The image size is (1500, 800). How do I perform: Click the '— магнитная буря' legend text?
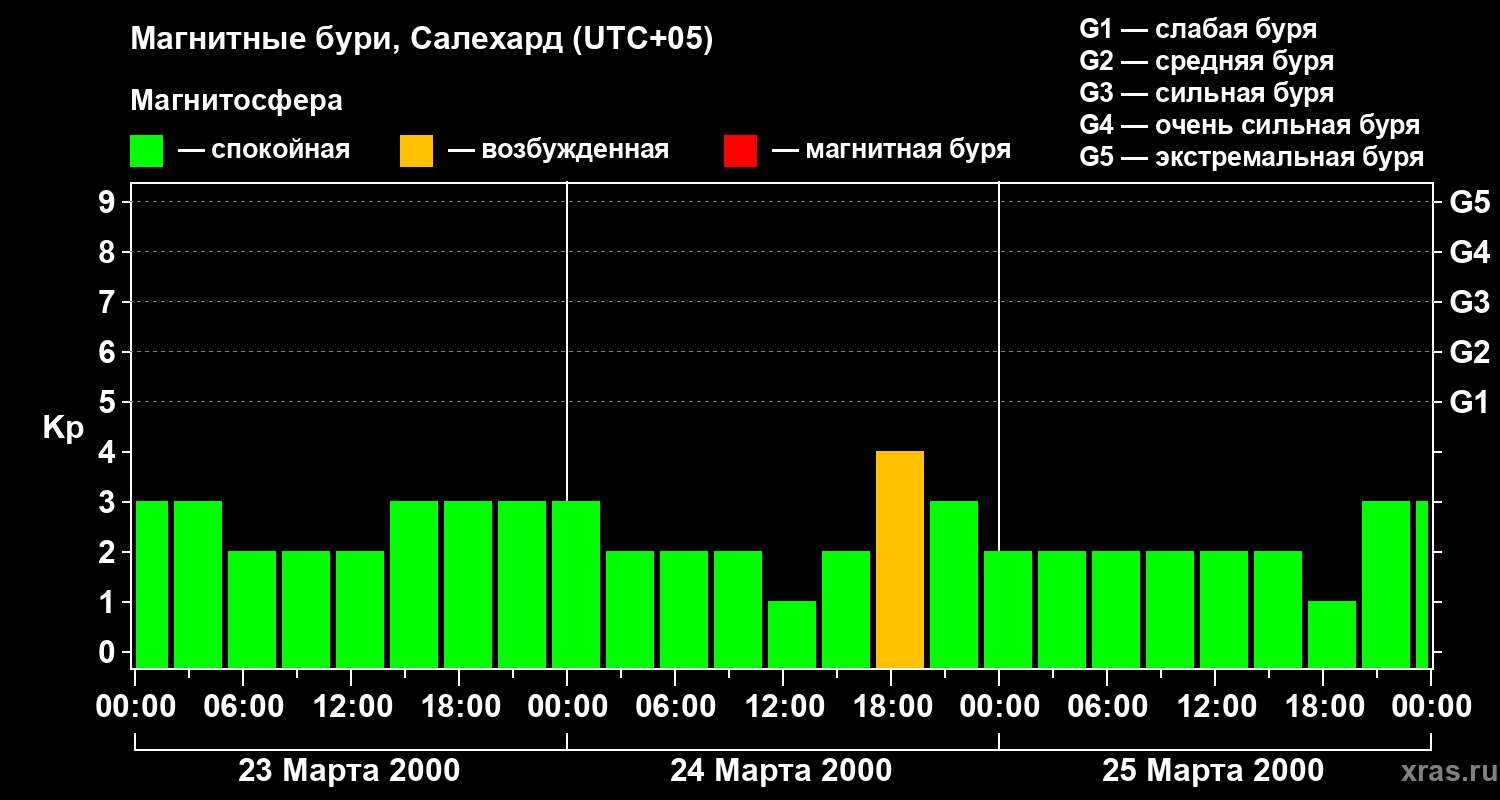point(891,150)
